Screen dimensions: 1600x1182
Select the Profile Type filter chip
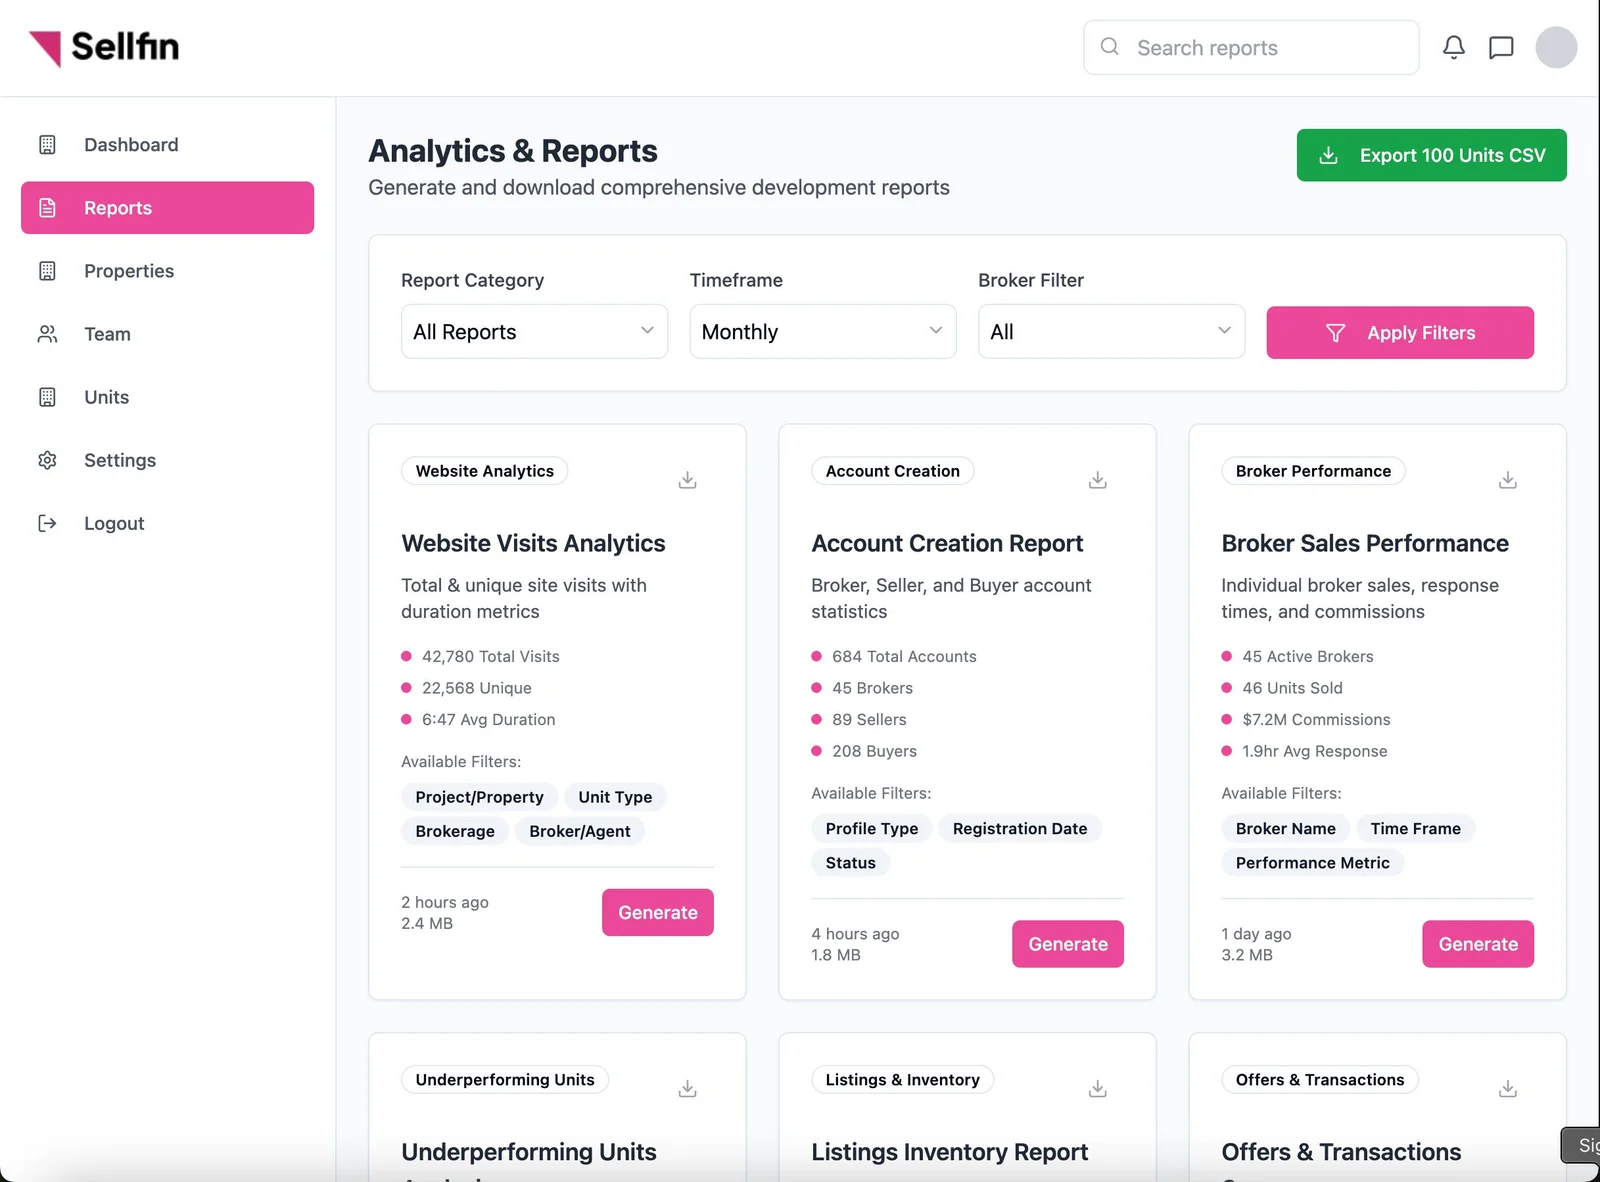871,828
